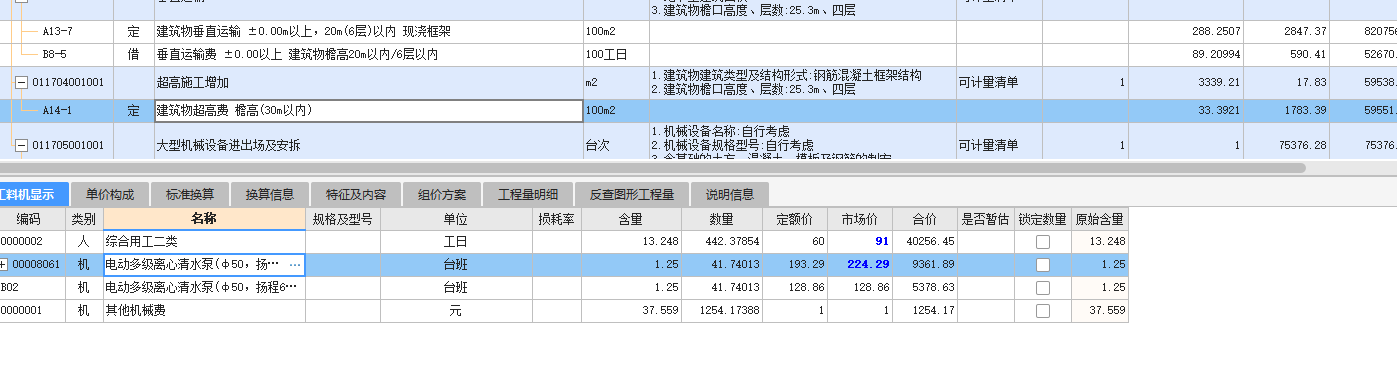Expand the 00008061 machine row

(4, 265)
